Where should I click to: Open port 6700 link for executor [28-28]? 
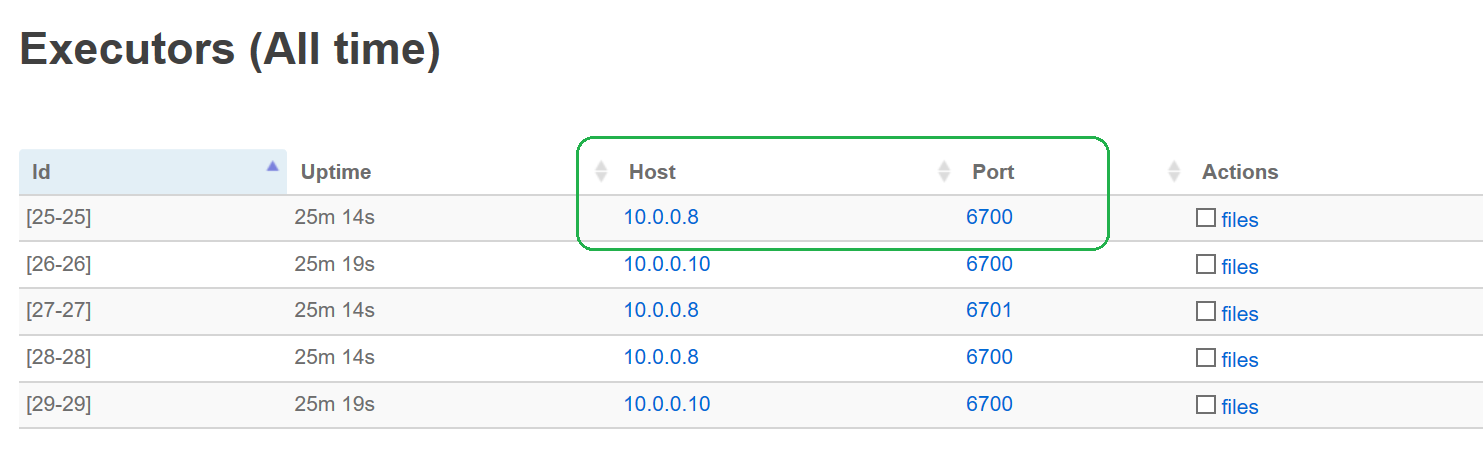[989, 357]
